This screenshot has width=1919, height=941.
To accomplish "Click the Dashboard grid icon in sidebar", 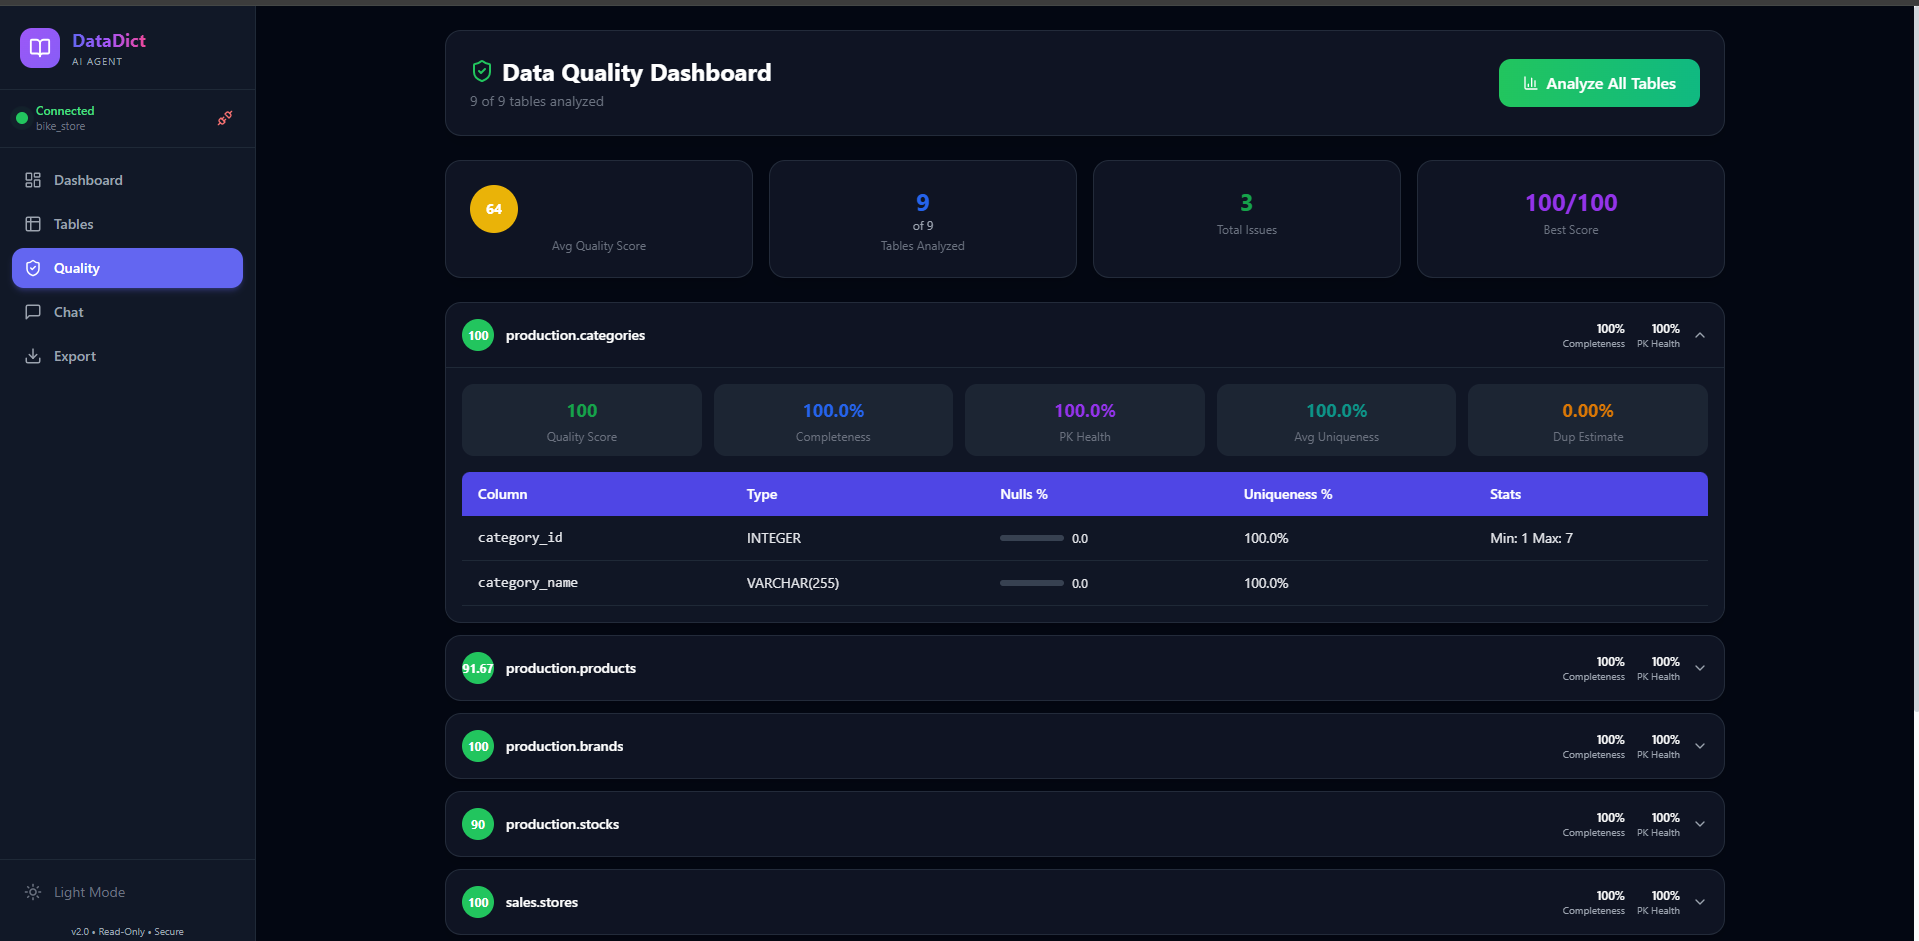I will 33,180.
